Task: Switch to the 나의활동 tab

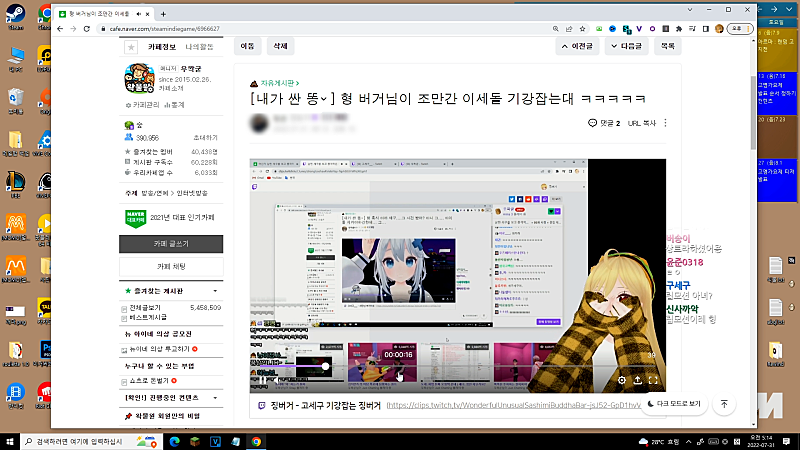Action: point(200,47)
